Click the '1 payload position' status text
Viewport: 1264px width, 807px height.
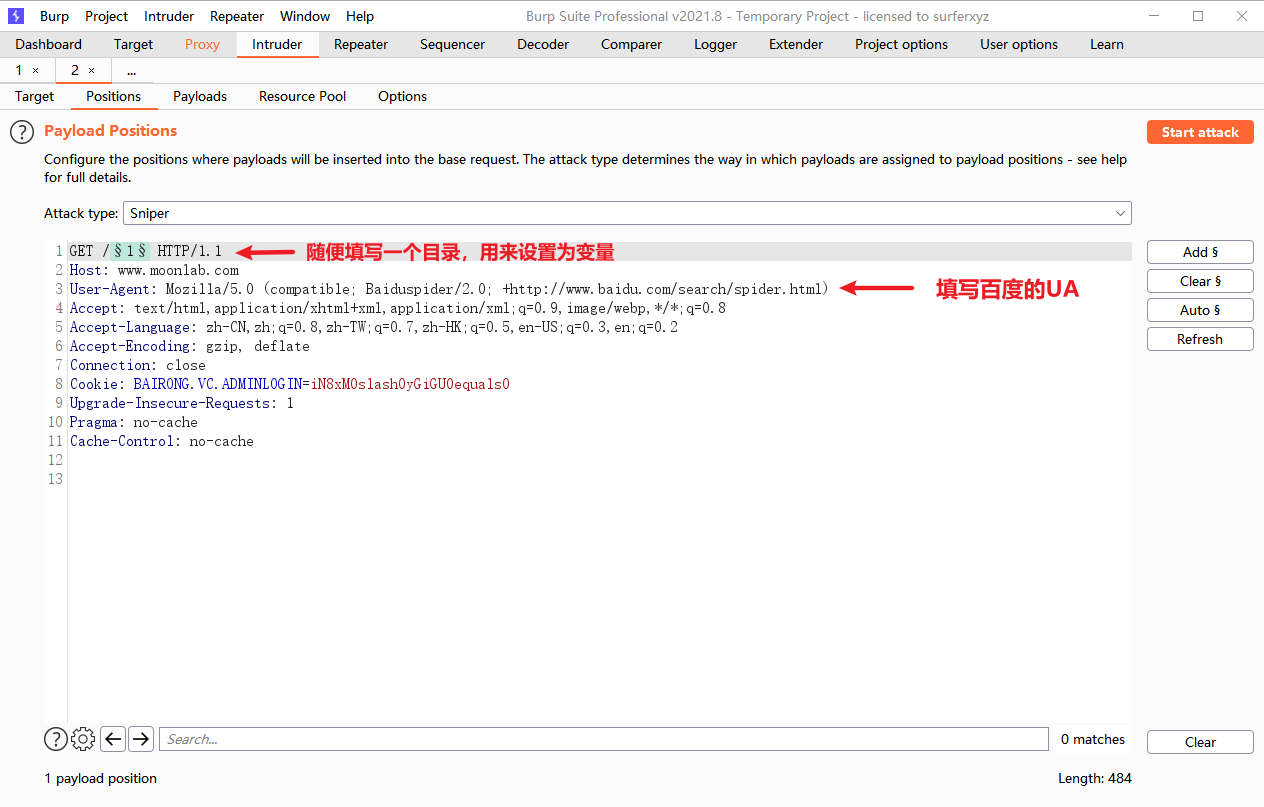pyautogui.click(x=101, y=778)
